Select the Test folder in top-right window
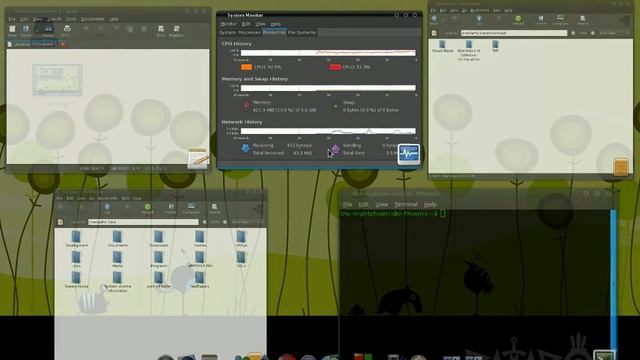640x360 pixels. pos(495,46)
